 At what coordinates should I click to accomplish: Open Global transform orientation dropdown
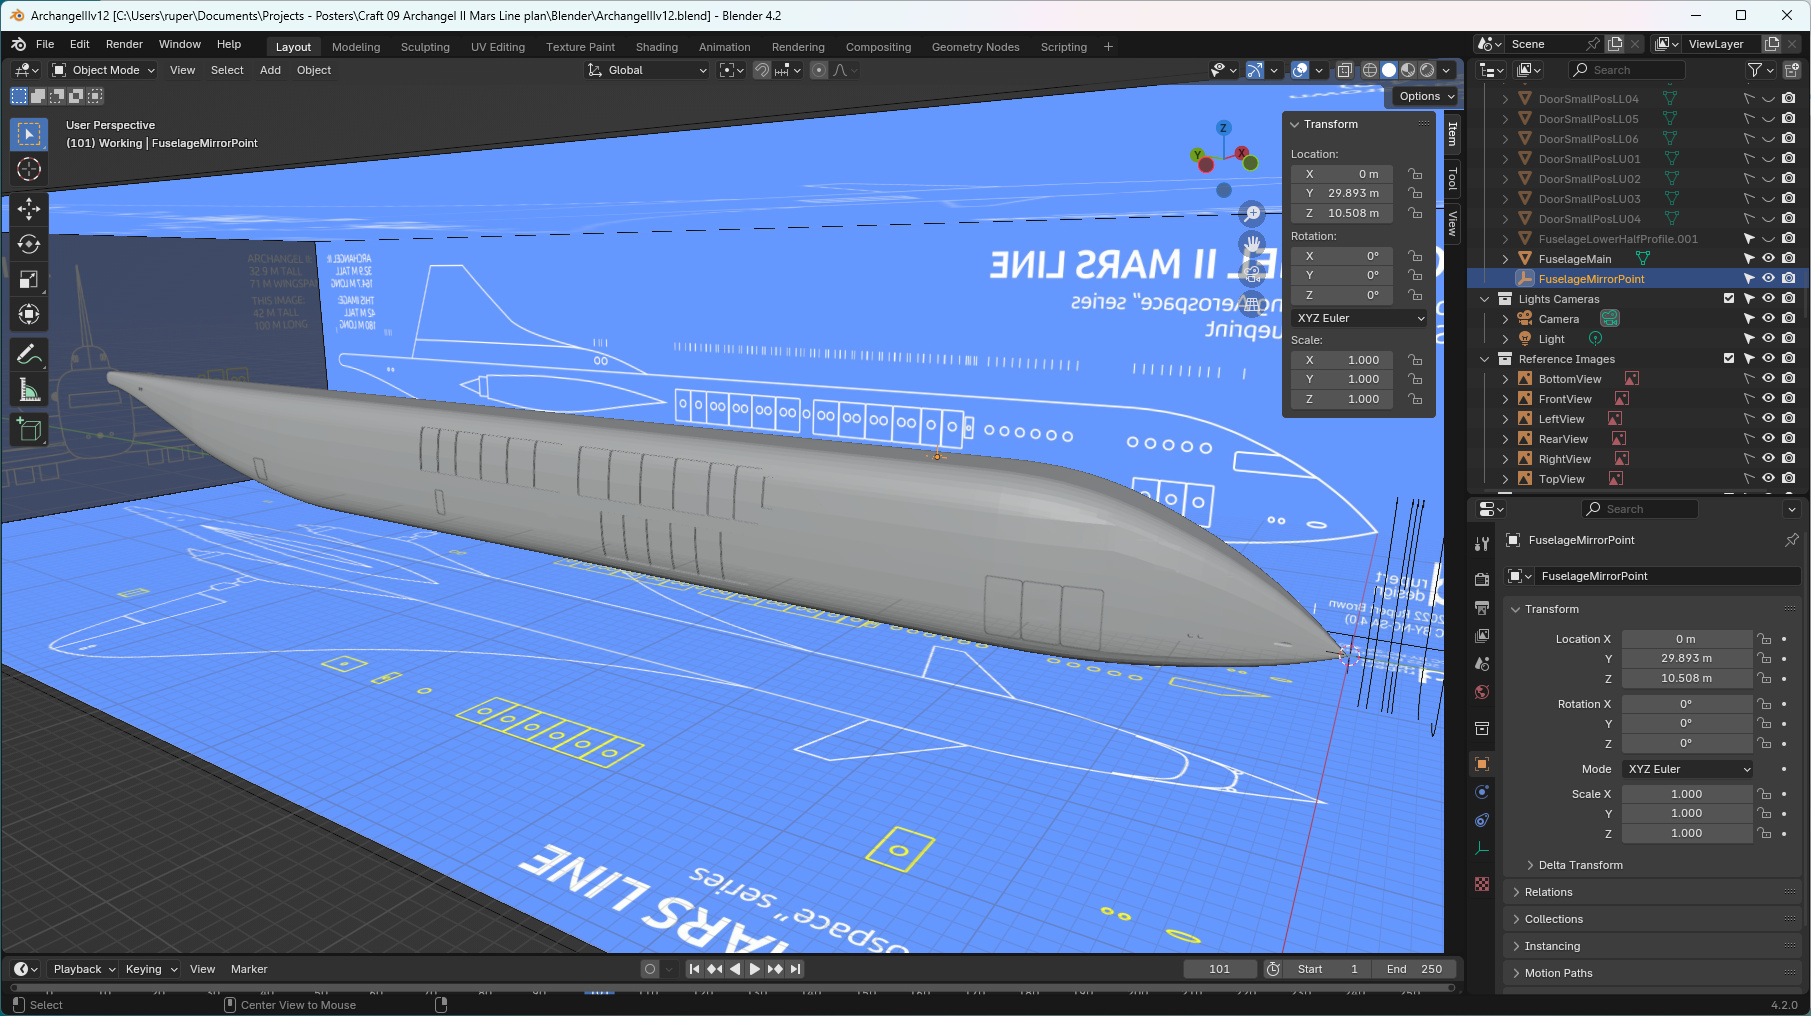pos(647,70)
